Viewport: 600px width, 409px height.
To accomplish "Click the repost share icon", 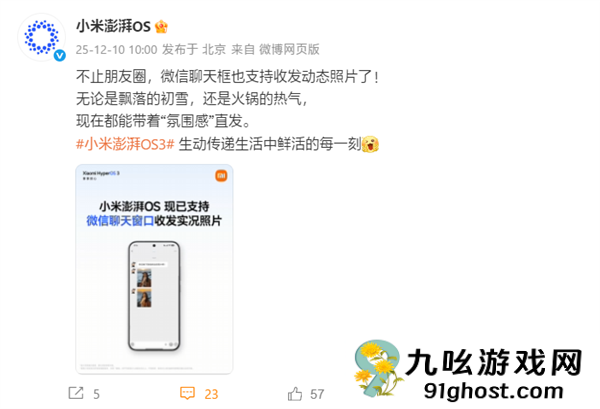I will point(76,393).
